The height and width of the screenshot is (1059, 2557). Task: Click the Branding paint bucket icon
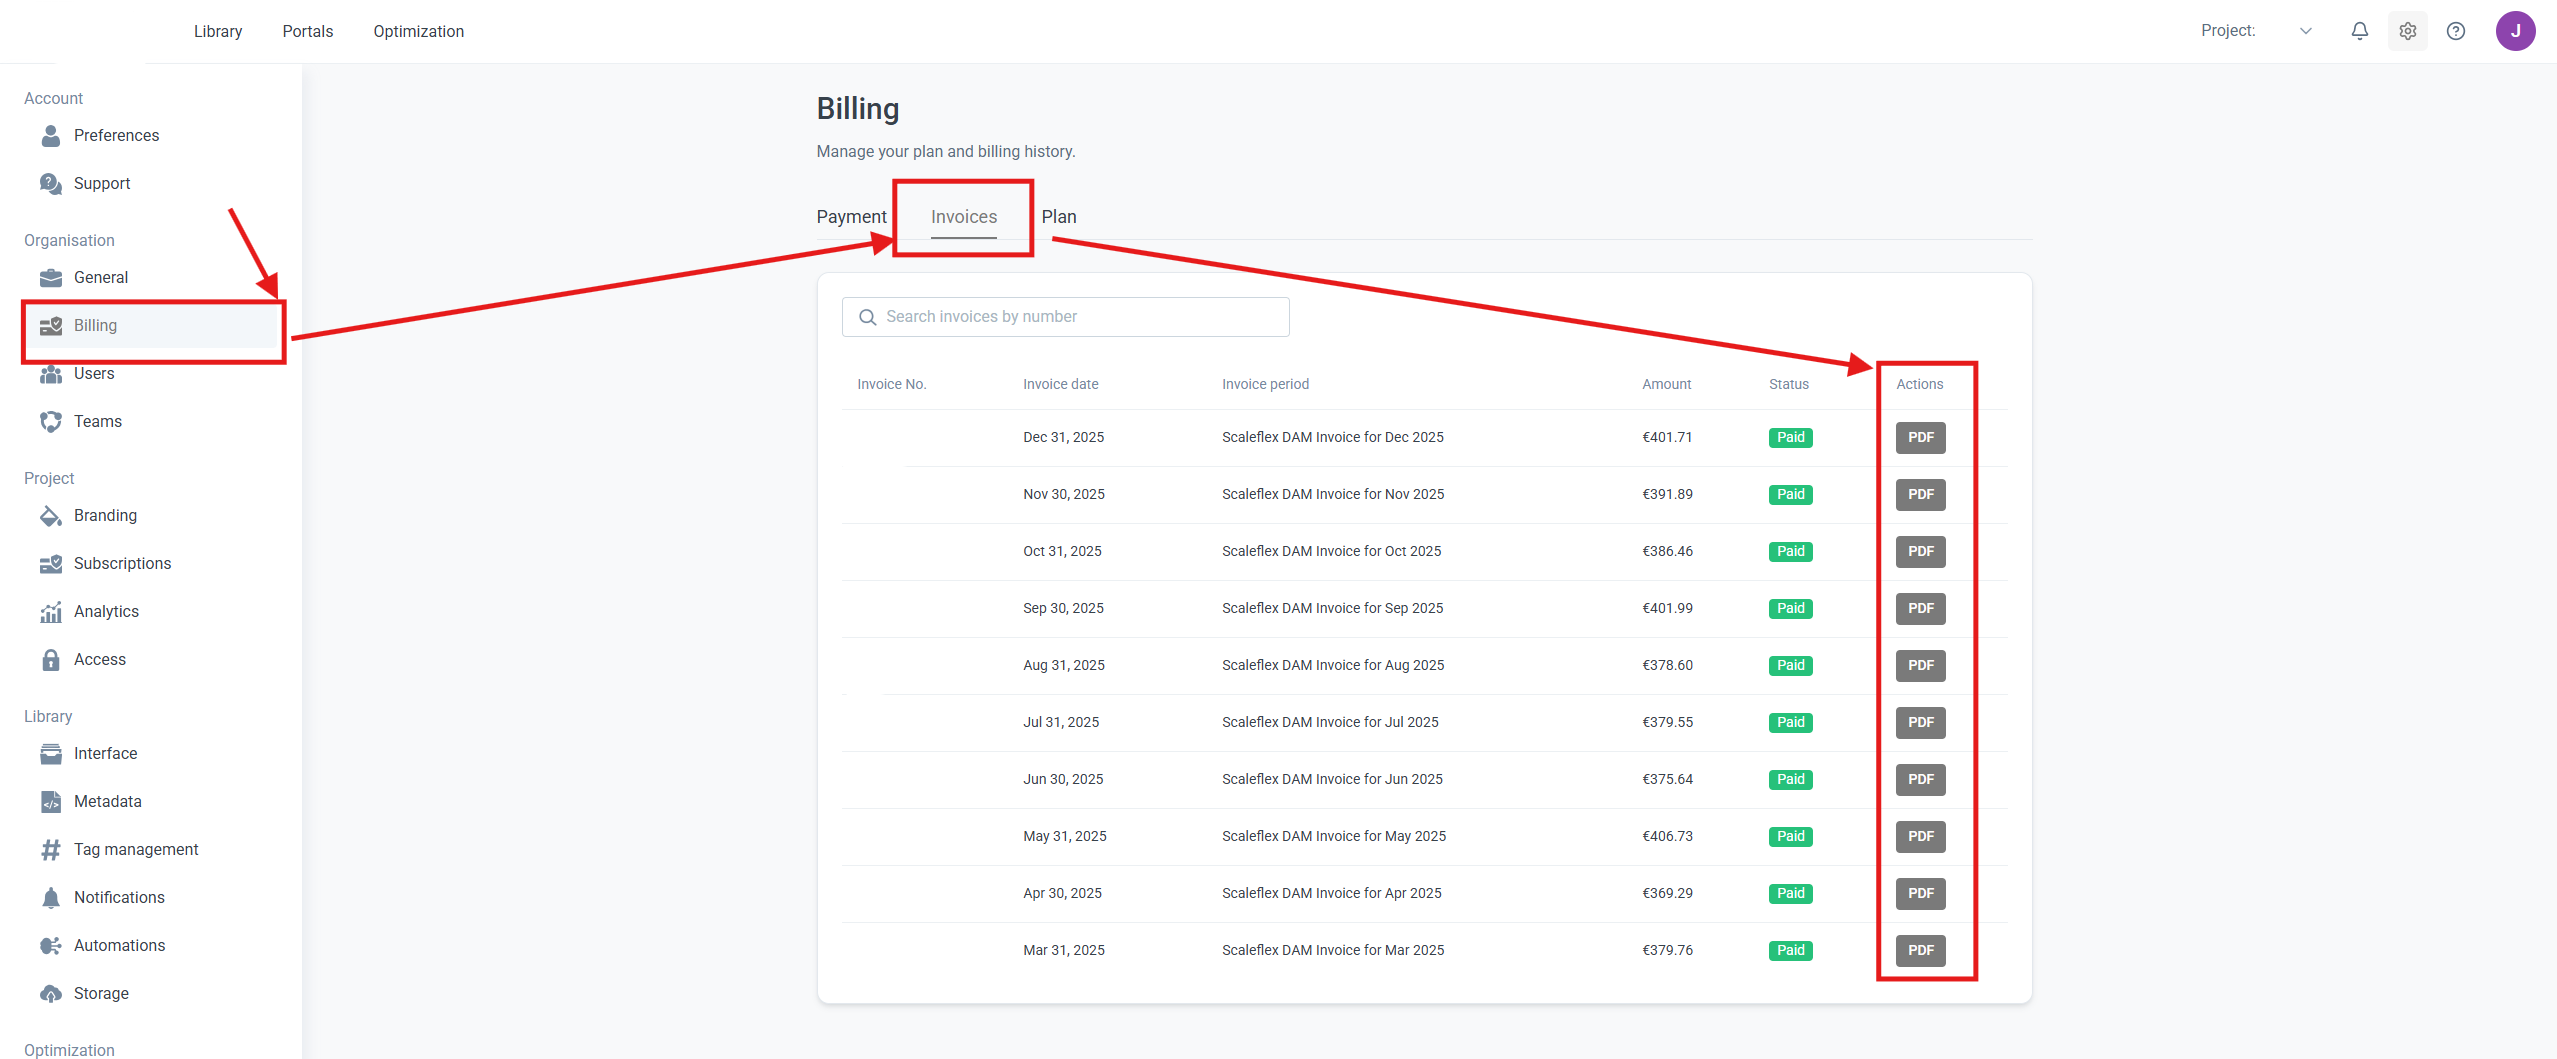[50, 516]
